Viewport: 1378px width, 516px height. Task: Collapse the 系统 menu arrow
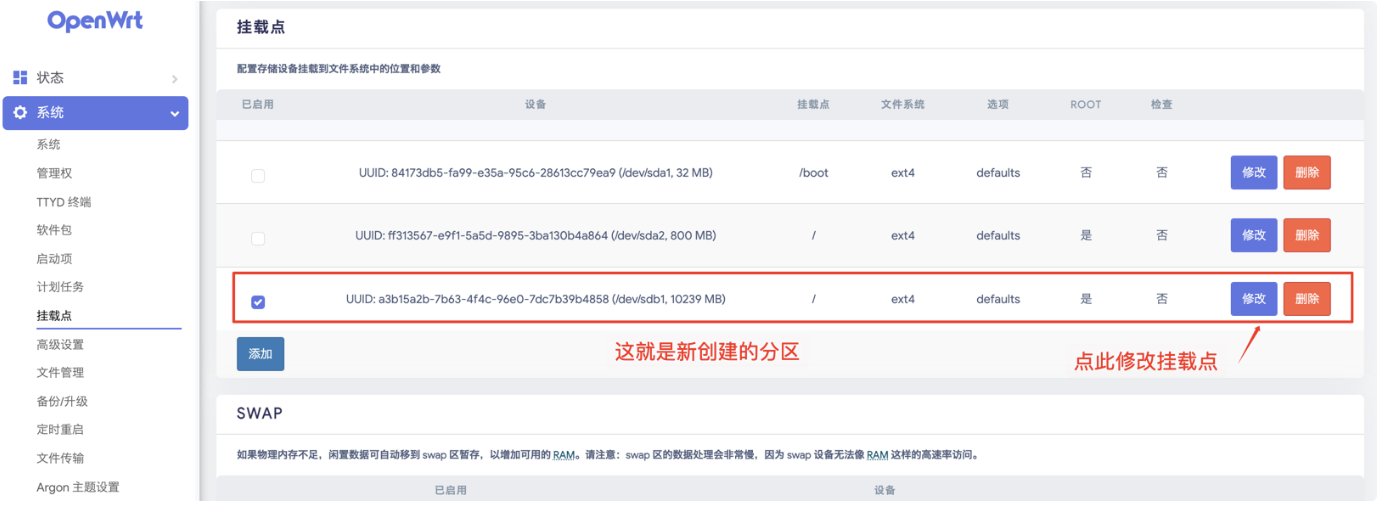[174, 114]
